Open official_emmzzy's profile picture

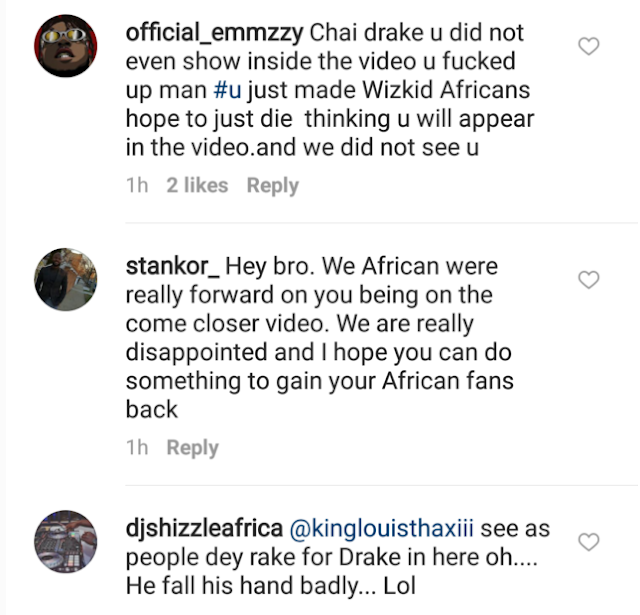click(65, 48)
